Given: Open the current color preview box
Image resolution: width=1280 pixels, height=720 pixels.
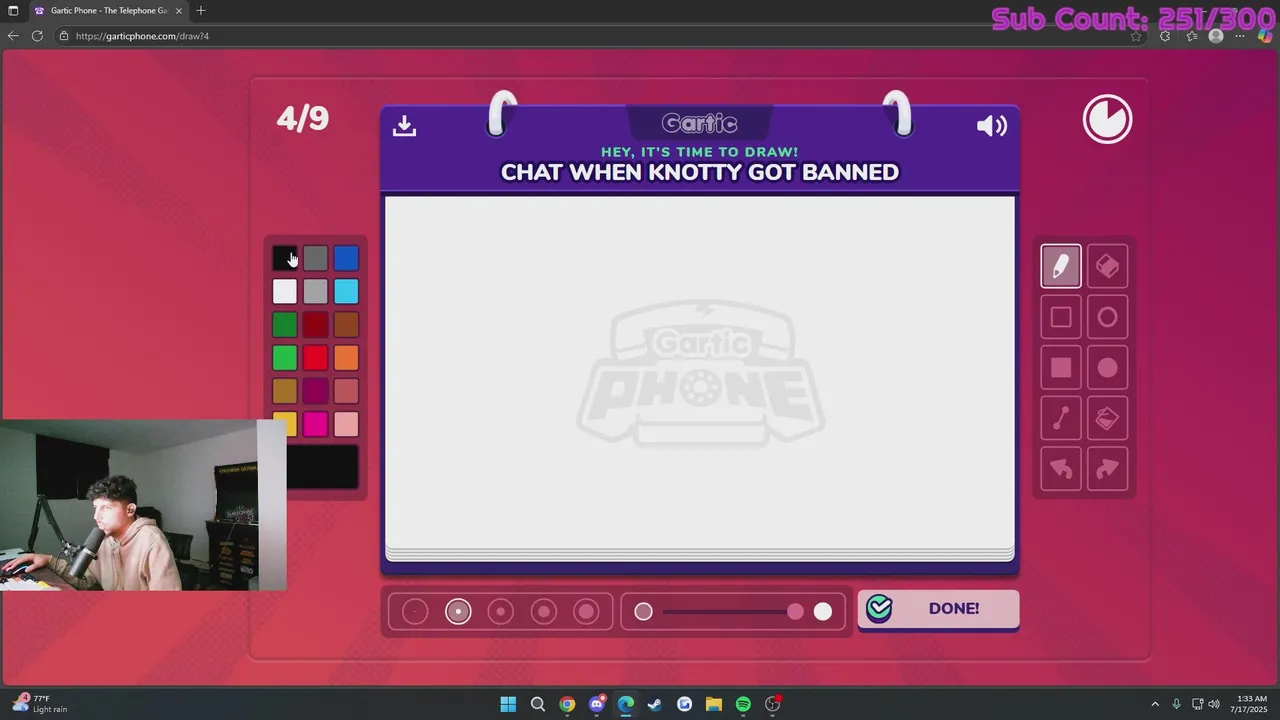Looking at the screenshot, I should 322,467.
